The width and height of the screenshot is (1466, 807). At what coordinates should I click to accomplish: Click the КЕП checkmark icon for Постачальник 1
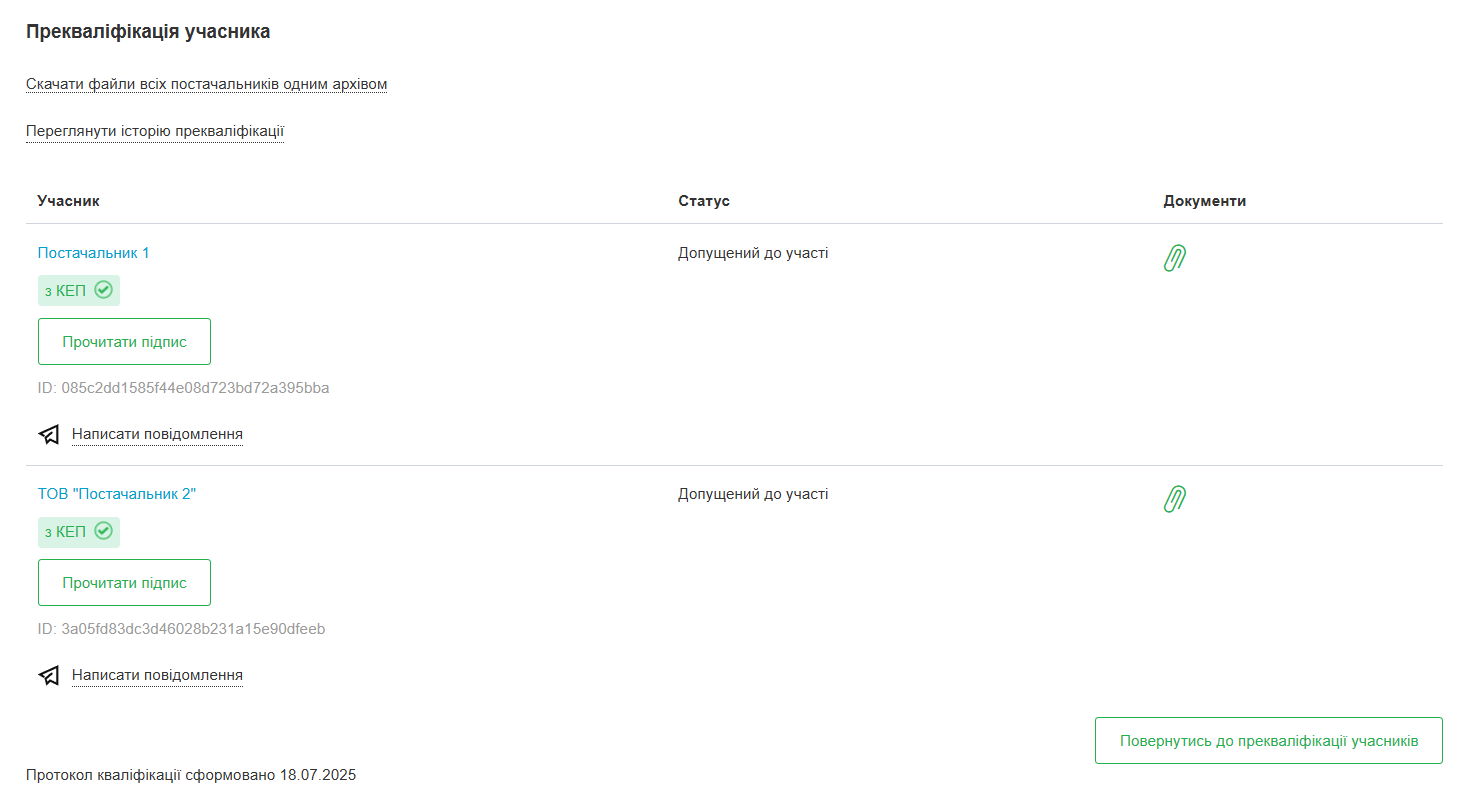[x=103, y=291]
